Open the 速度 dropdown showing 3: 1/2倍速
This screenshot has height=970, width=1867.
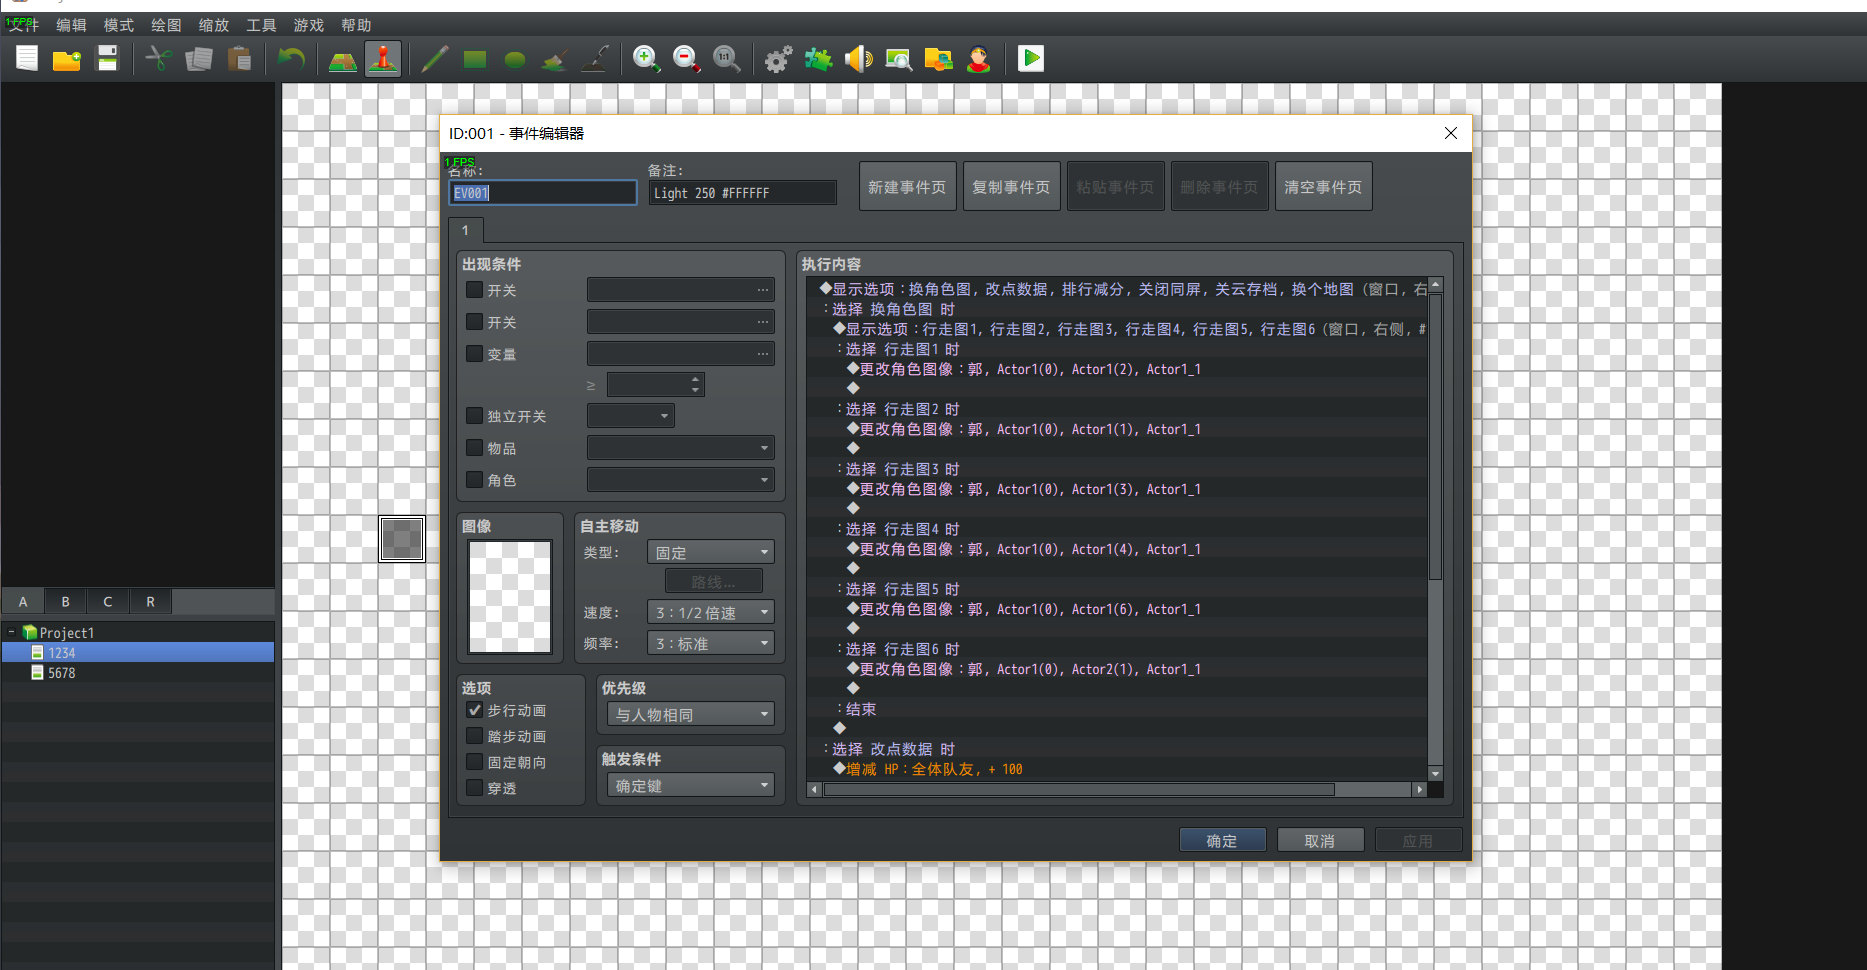pyautogui.click(x=711, y=612)
